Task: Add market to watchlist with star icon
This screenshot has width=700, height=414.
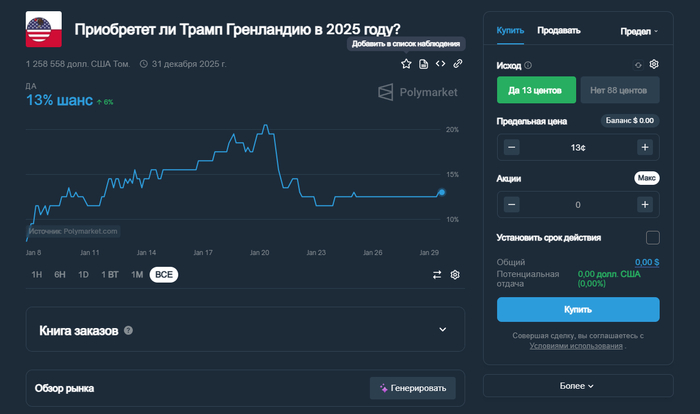Action: click(x=406, y=64)
